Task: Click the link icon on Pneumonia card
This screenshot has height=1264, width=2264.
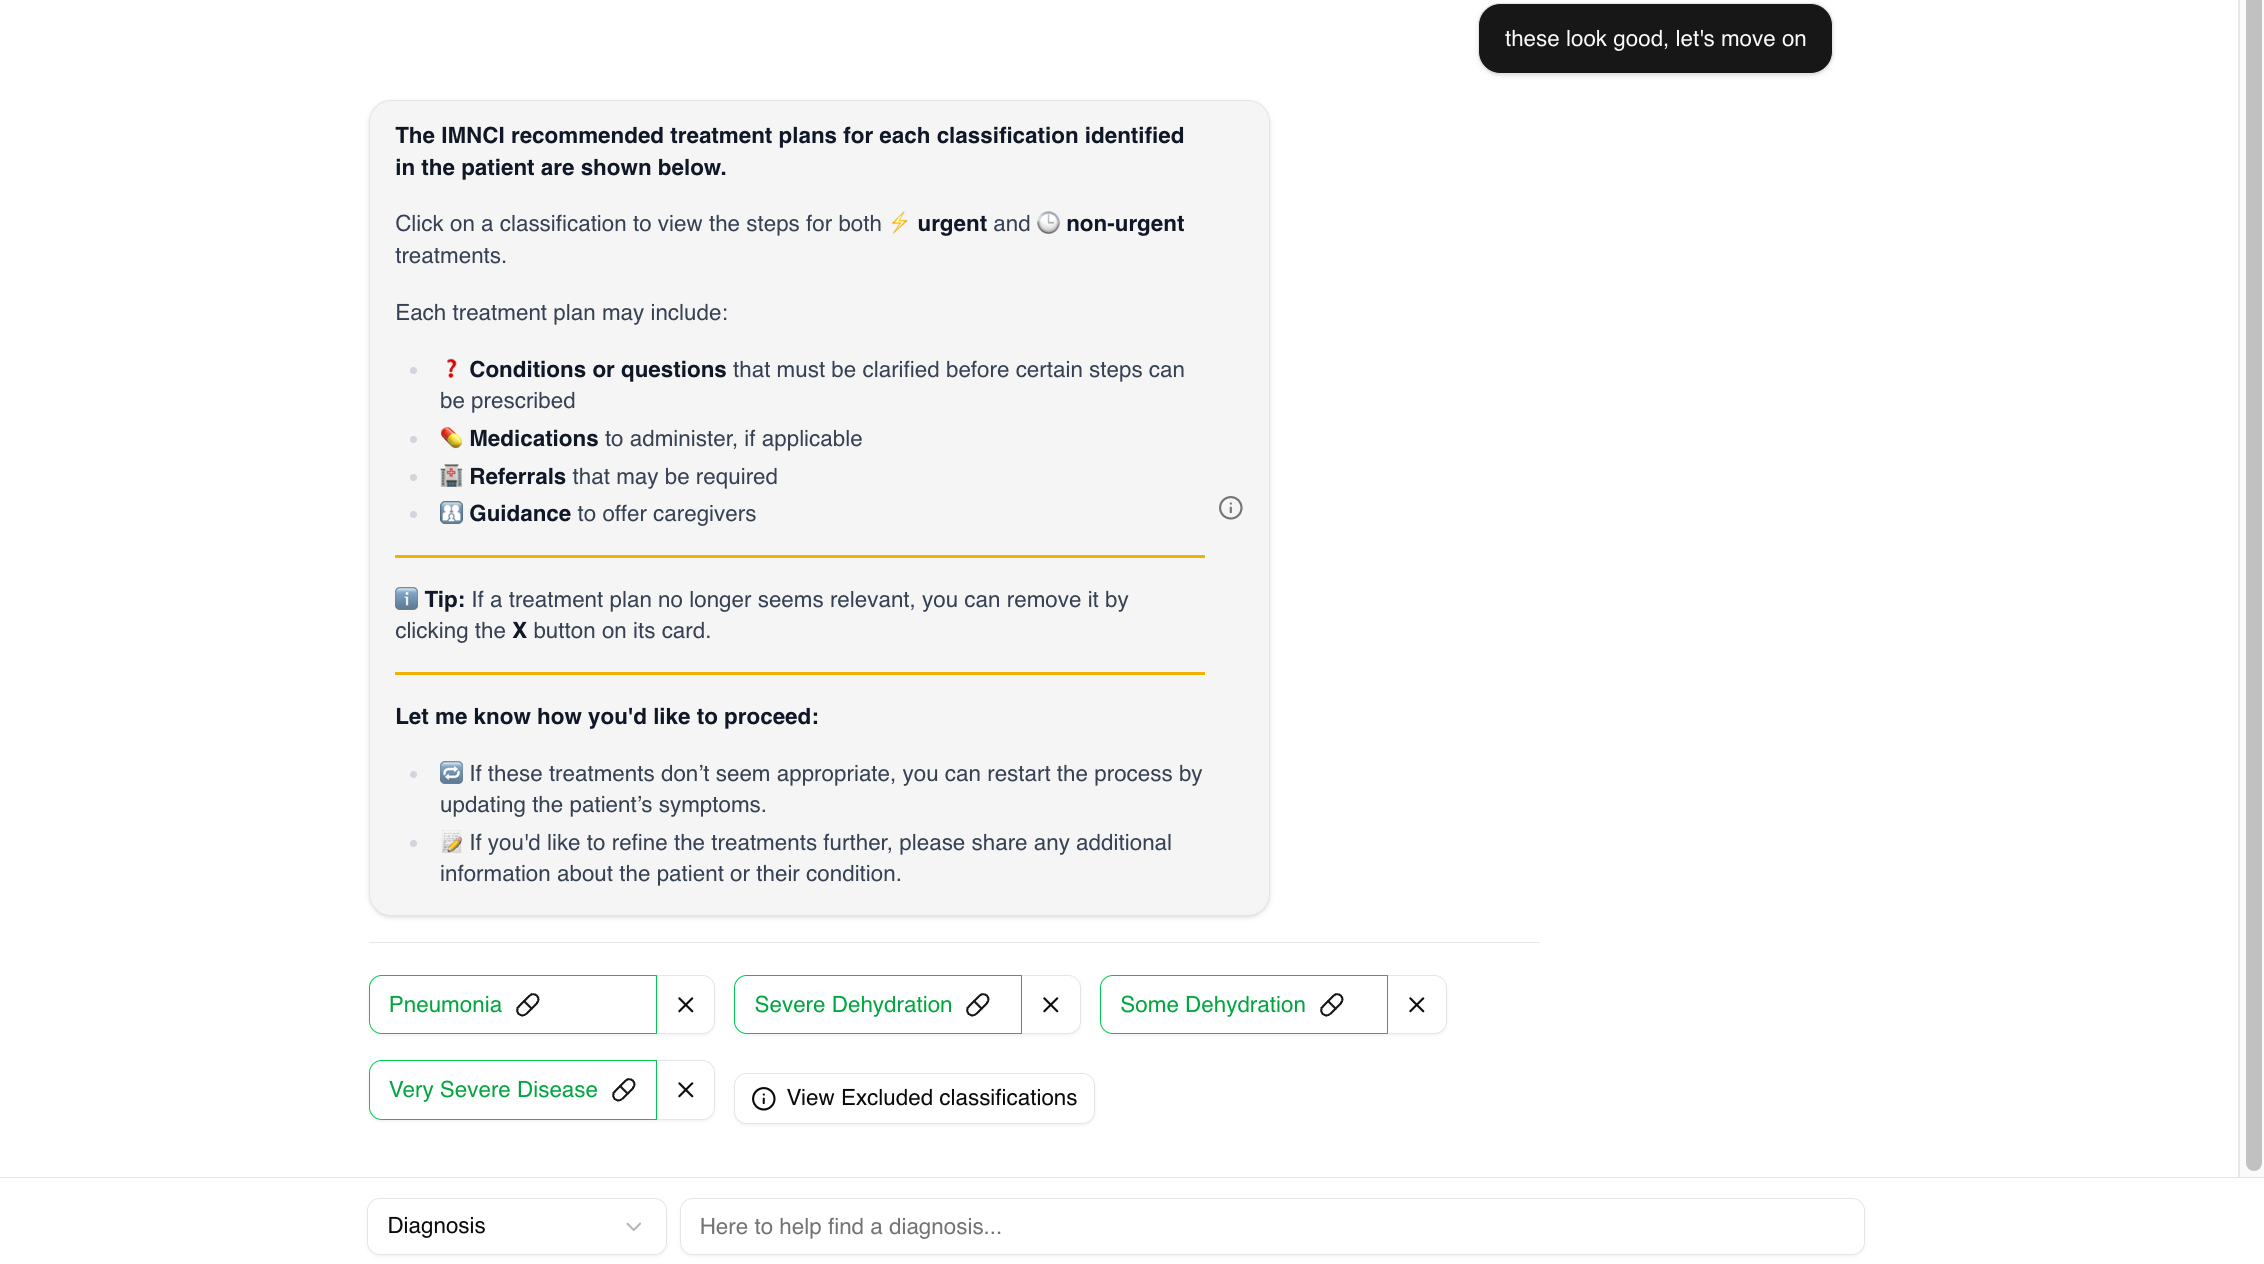Action: [528, 1005]
